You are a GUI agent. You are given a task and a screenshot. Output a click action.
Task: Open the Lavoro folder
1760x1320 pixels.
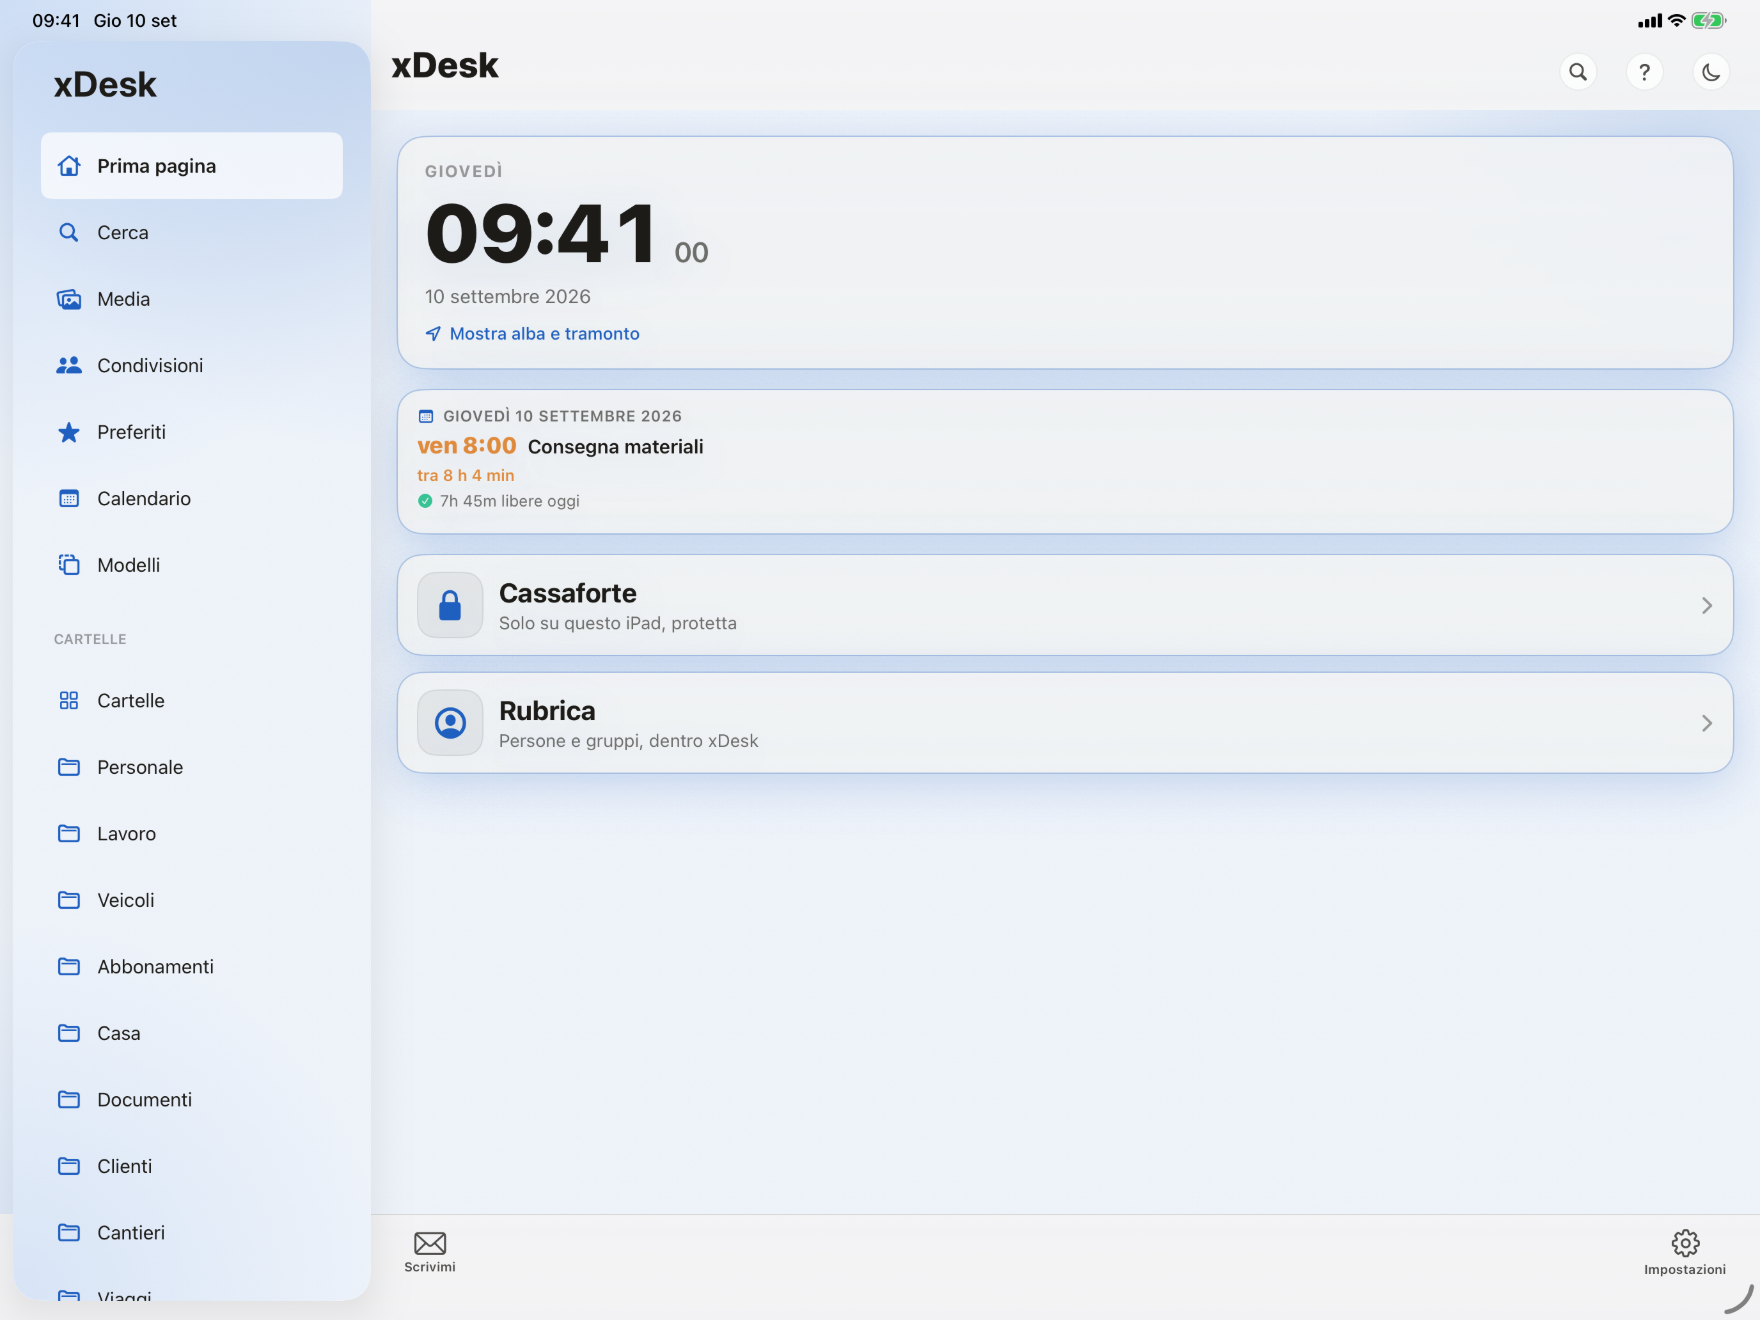192,834
